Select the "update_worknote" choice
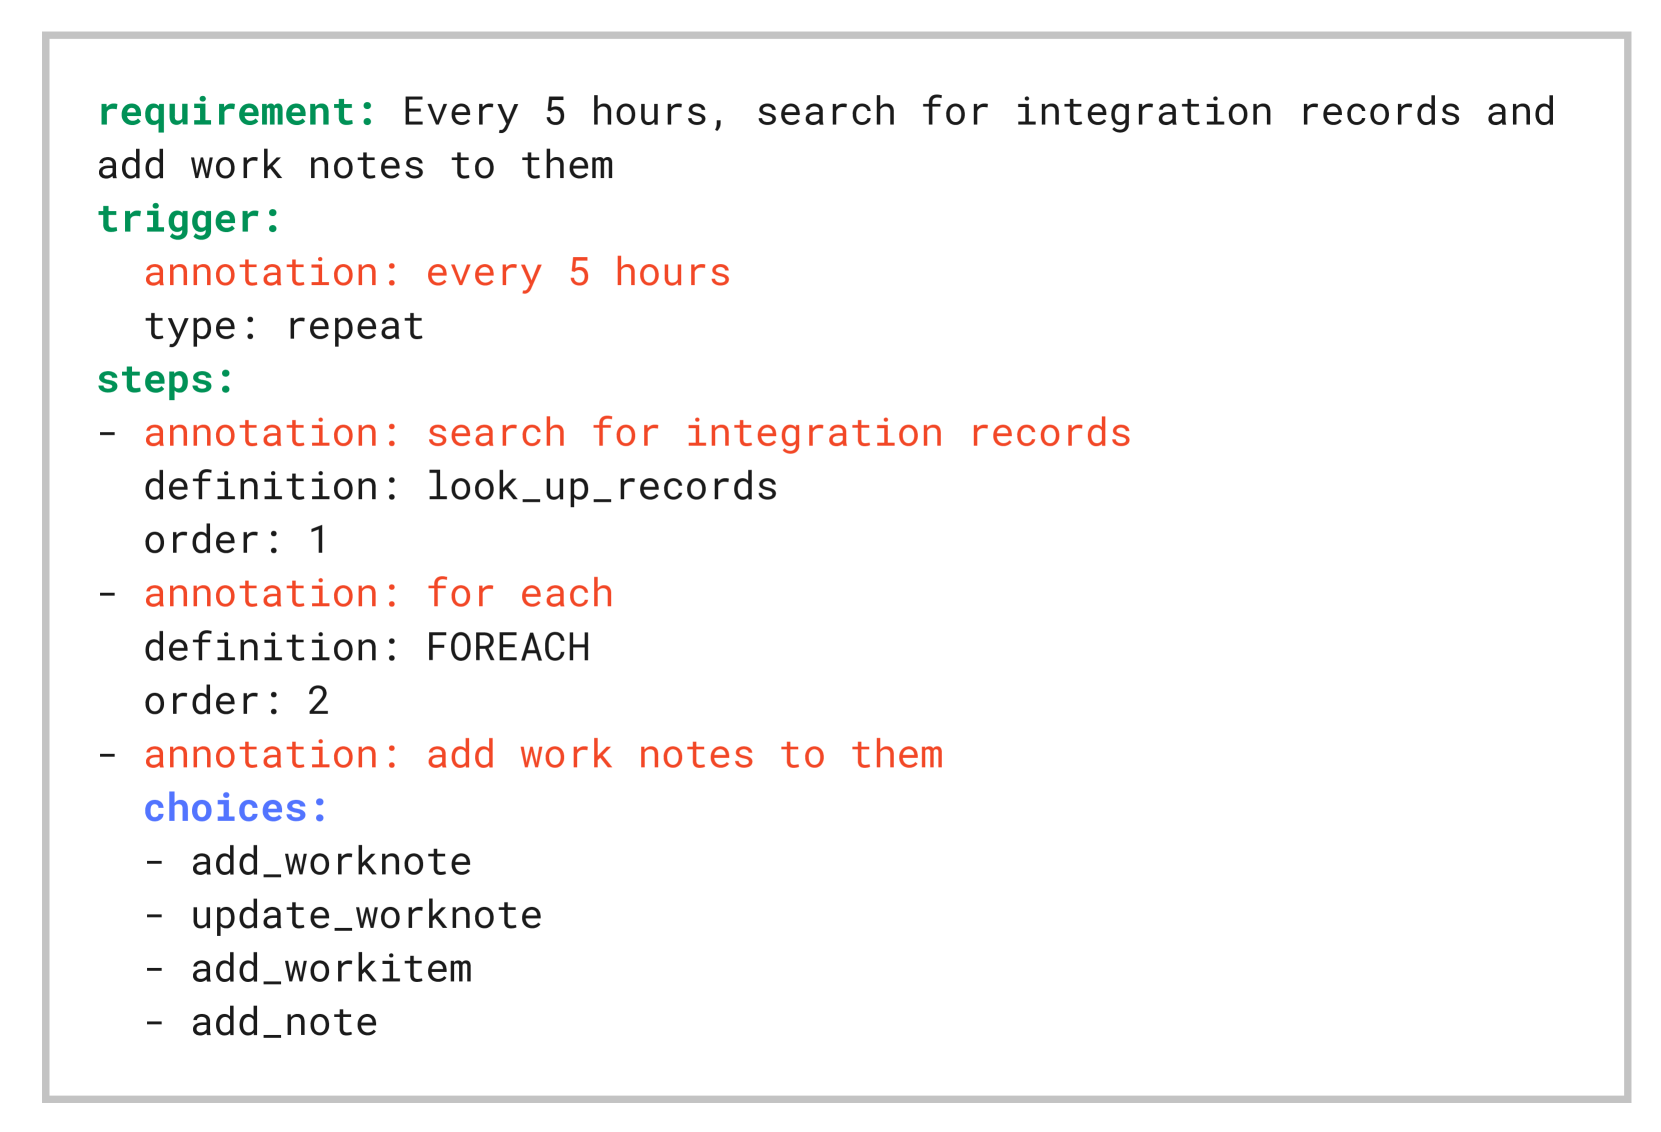1661x1132 pixels. pyautogui.click(x=366, y=916)
